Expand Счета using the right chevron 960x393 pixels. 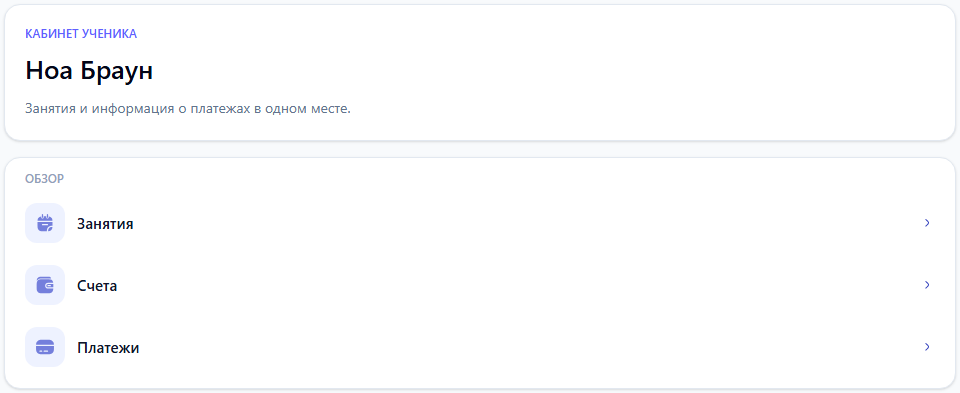pyautogui.click(x=927, y=285)
